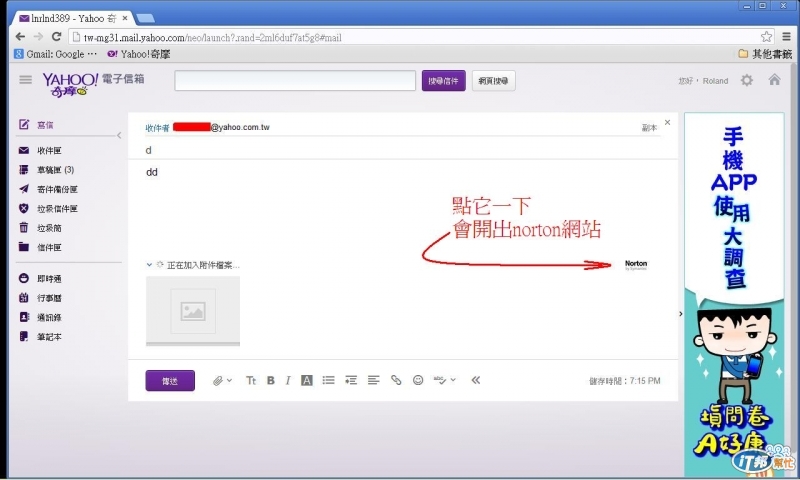Click the browser Forward arrow
This screenshot has height=480, width=800.
38,37
